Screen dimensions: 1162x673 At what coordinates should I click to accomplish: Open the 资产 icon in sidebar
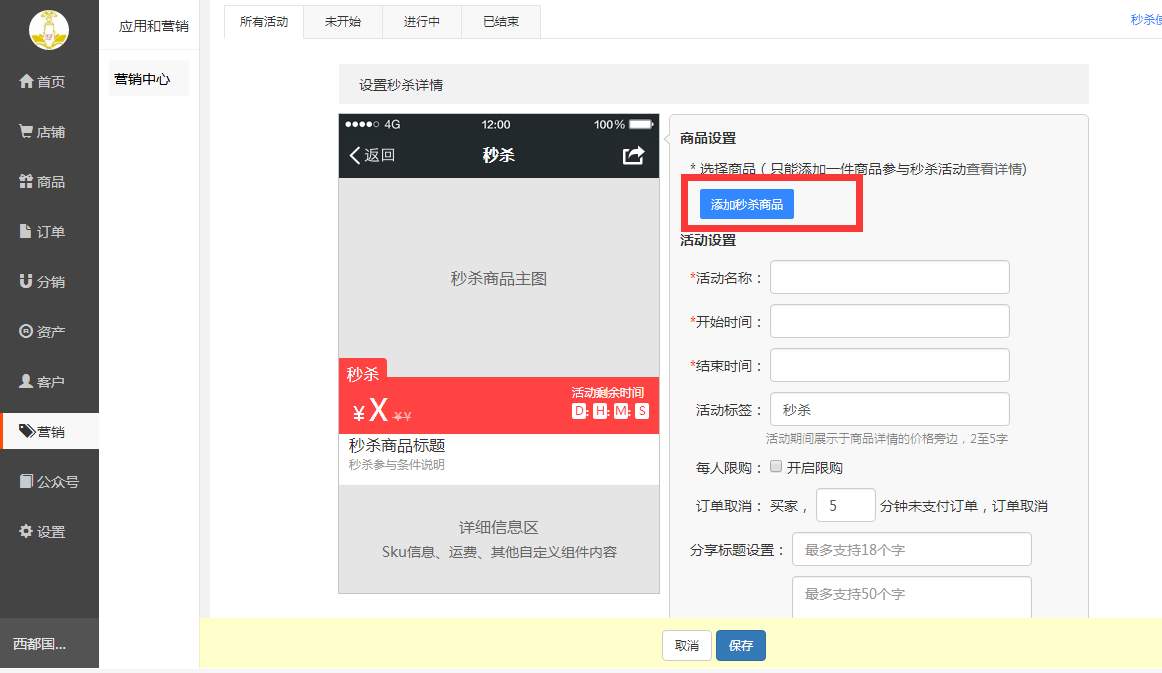(x=26, y=332)
